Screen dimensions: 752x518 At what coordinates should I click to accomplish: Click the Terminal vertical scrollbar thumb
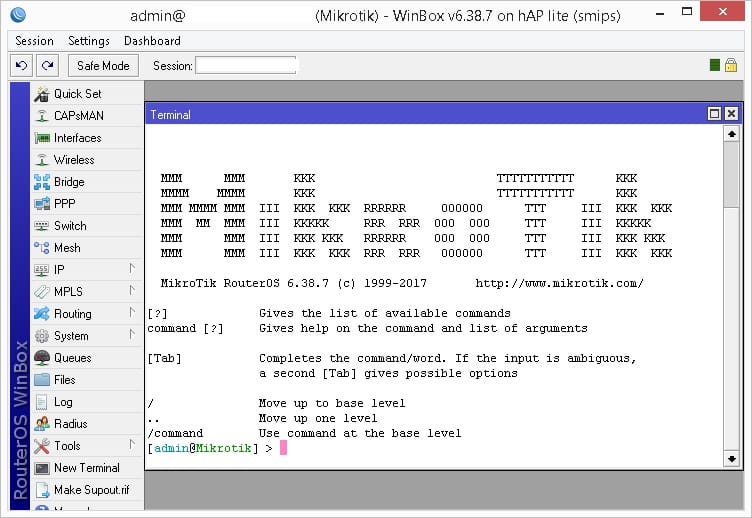tap(731, 175)
